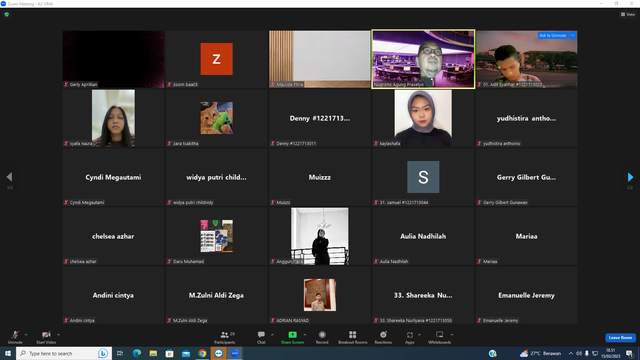
Task: Open share options arrow beside Share Screen
Action: tap(305, 335)
